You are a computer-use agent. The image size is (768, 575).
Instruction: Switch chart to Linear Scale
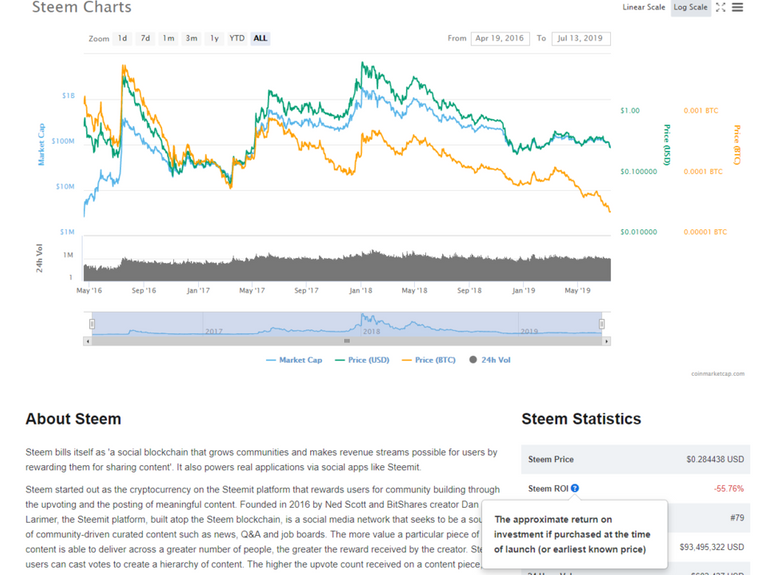[x=643, y=7]
